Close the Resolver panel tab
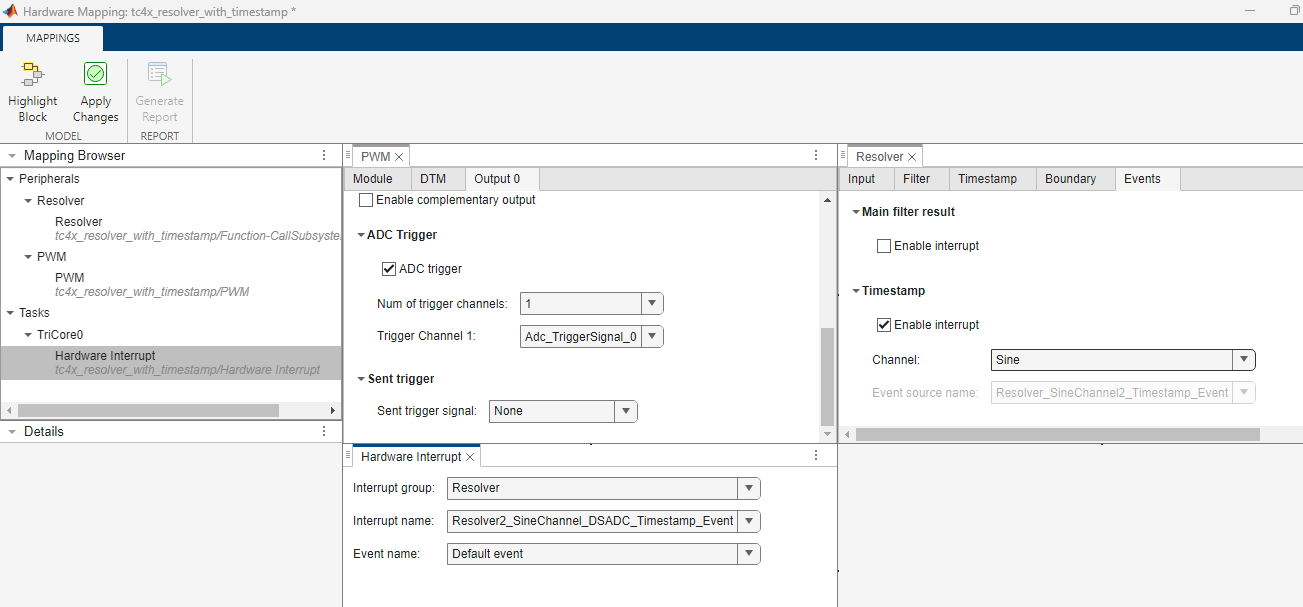 [x=911, y=157]
